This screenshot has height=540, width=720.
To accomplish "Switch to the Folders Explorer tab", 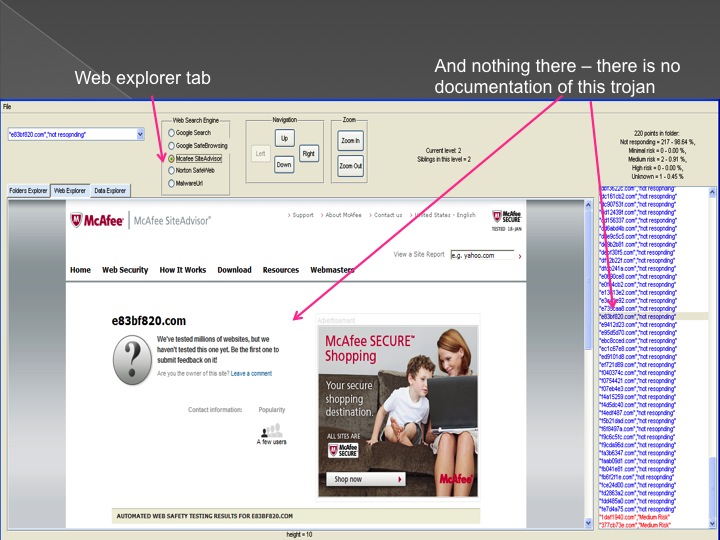I will pos(28,191).
